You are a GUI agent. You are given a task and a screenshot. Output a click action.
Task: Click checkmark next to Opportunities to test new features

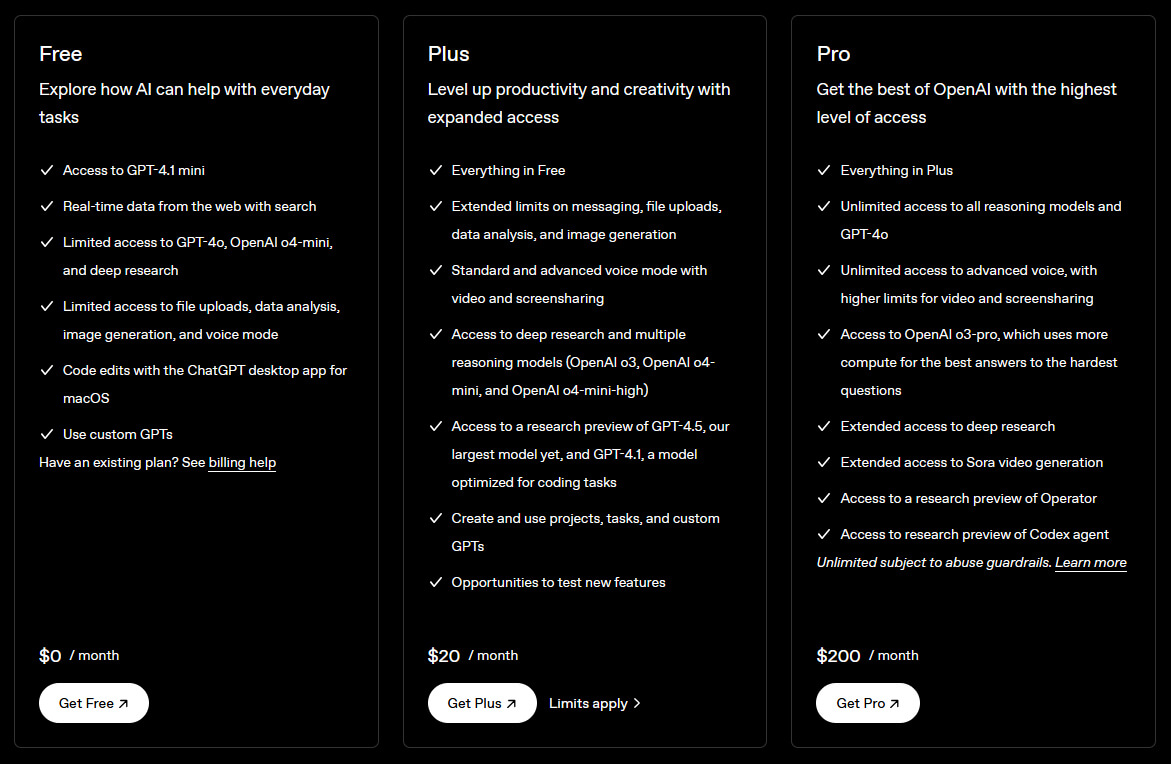coord(436,583)
